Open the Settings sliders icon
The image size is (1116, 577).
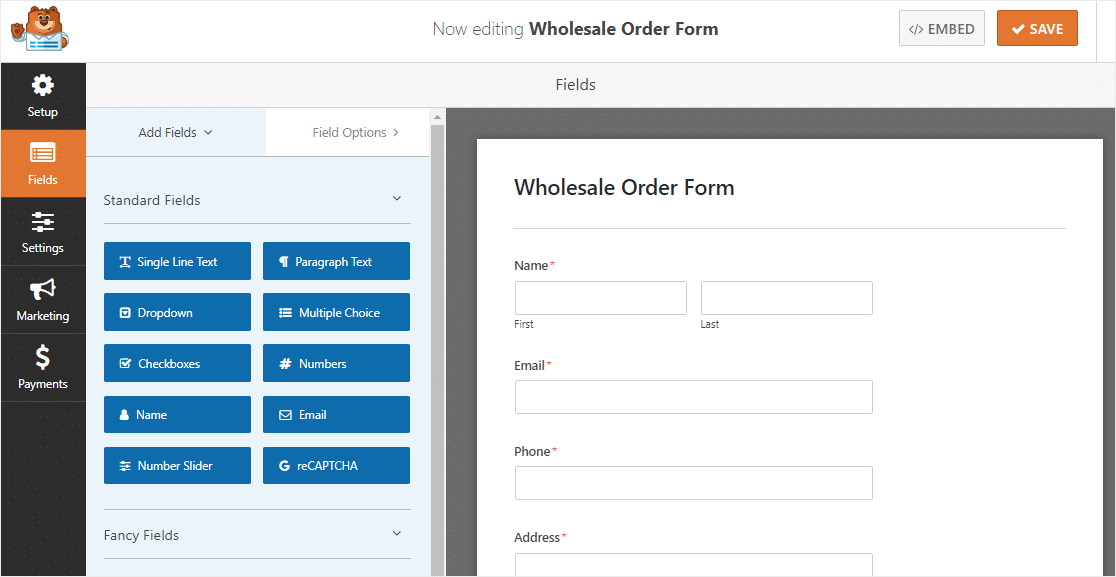(x=43, y=223)
